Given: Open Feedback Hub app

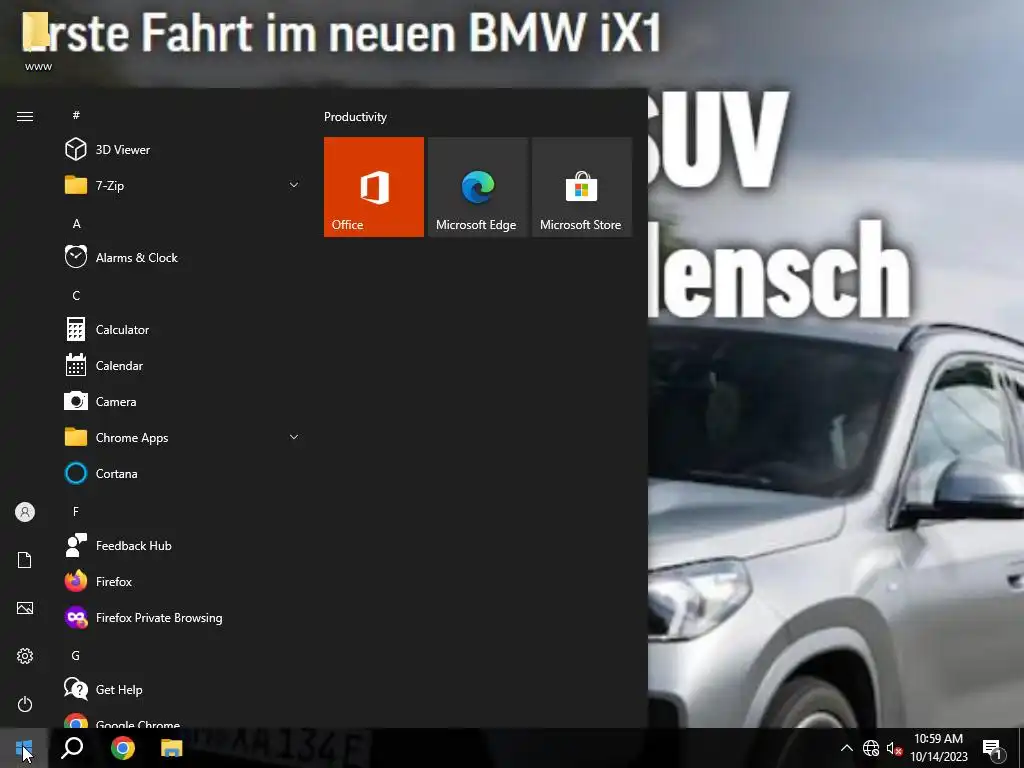Looking at the screenshot, I should [x=183, y=545].
